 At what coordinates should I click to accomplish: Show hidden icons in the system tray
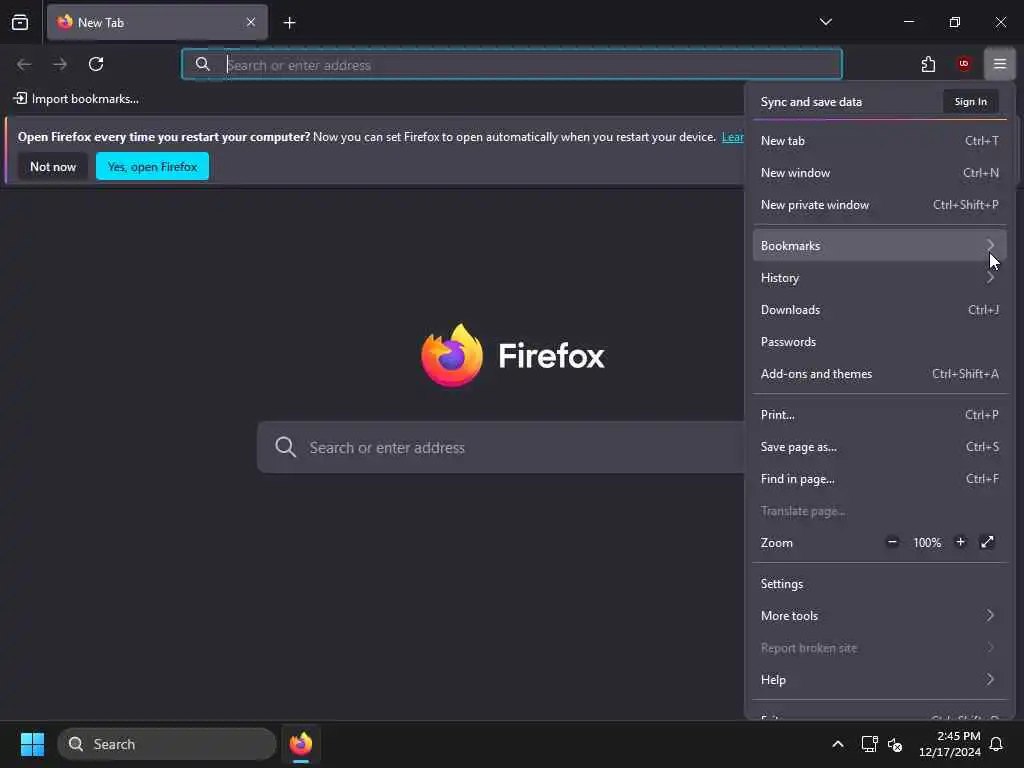837,744
